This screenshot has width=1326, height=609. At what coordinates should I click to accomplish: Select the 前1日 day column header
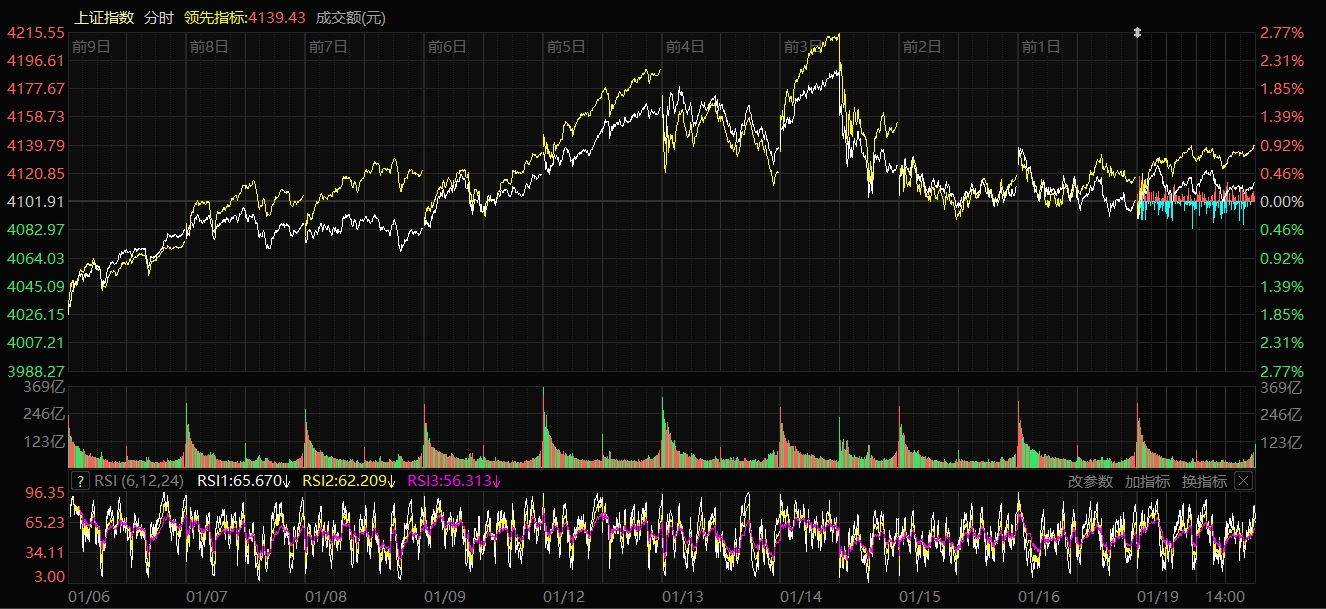tap(1041, 46)
